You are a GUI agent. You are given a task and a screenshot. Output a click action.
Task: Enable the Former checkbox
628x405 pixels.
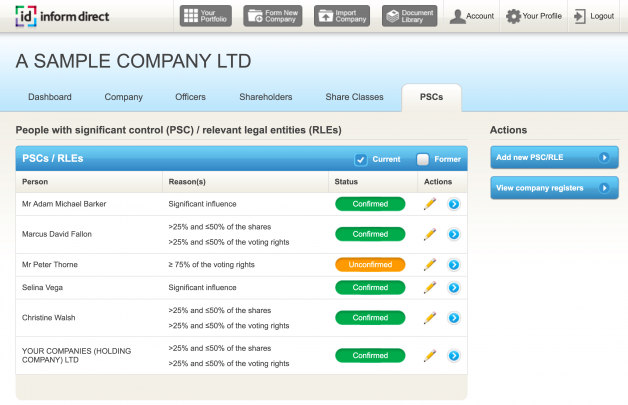coord(423,159)
